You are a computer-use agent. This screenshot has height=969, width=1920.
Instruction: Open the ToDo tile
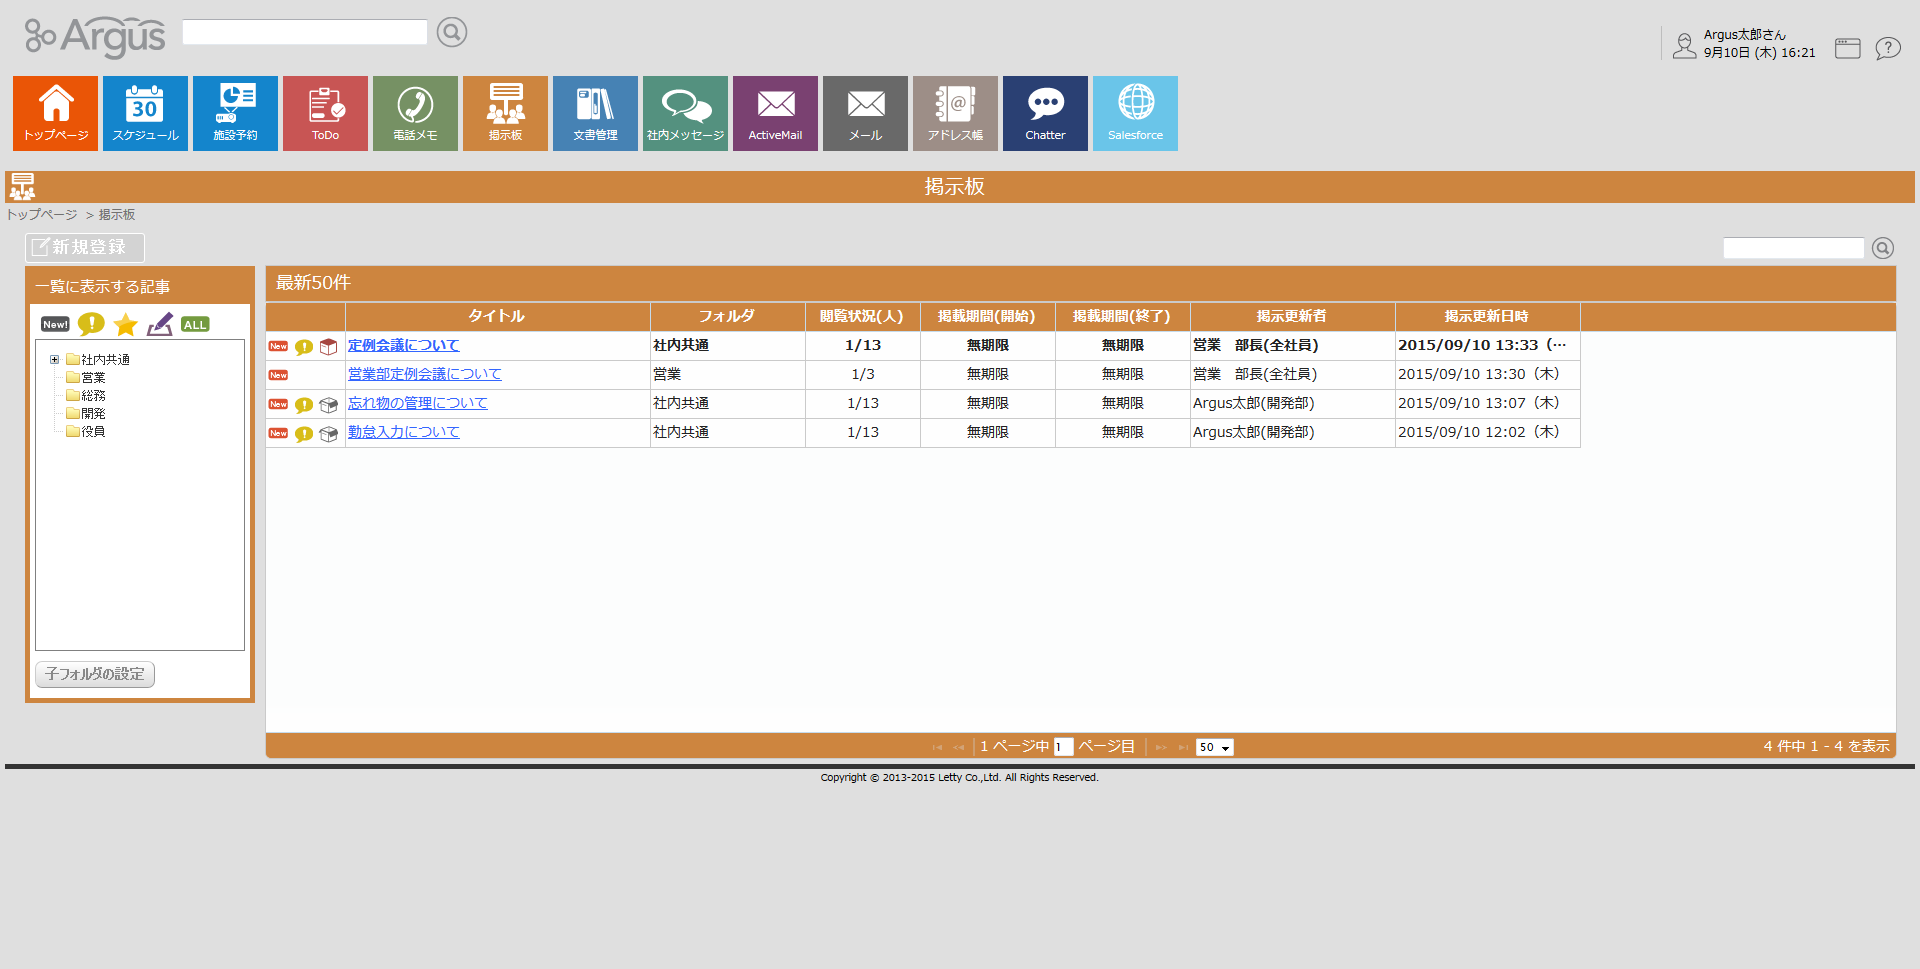[x=325, y=113]
